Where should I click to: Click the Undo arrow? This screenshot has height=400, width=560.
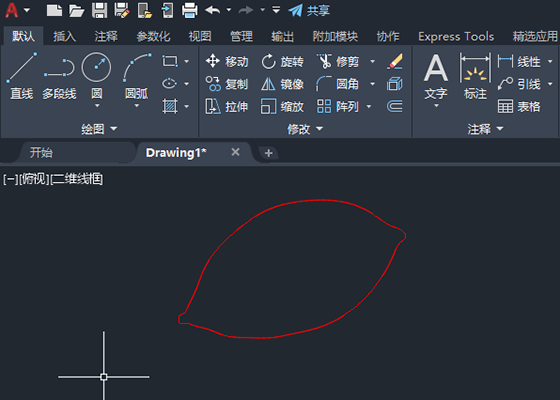212,10
